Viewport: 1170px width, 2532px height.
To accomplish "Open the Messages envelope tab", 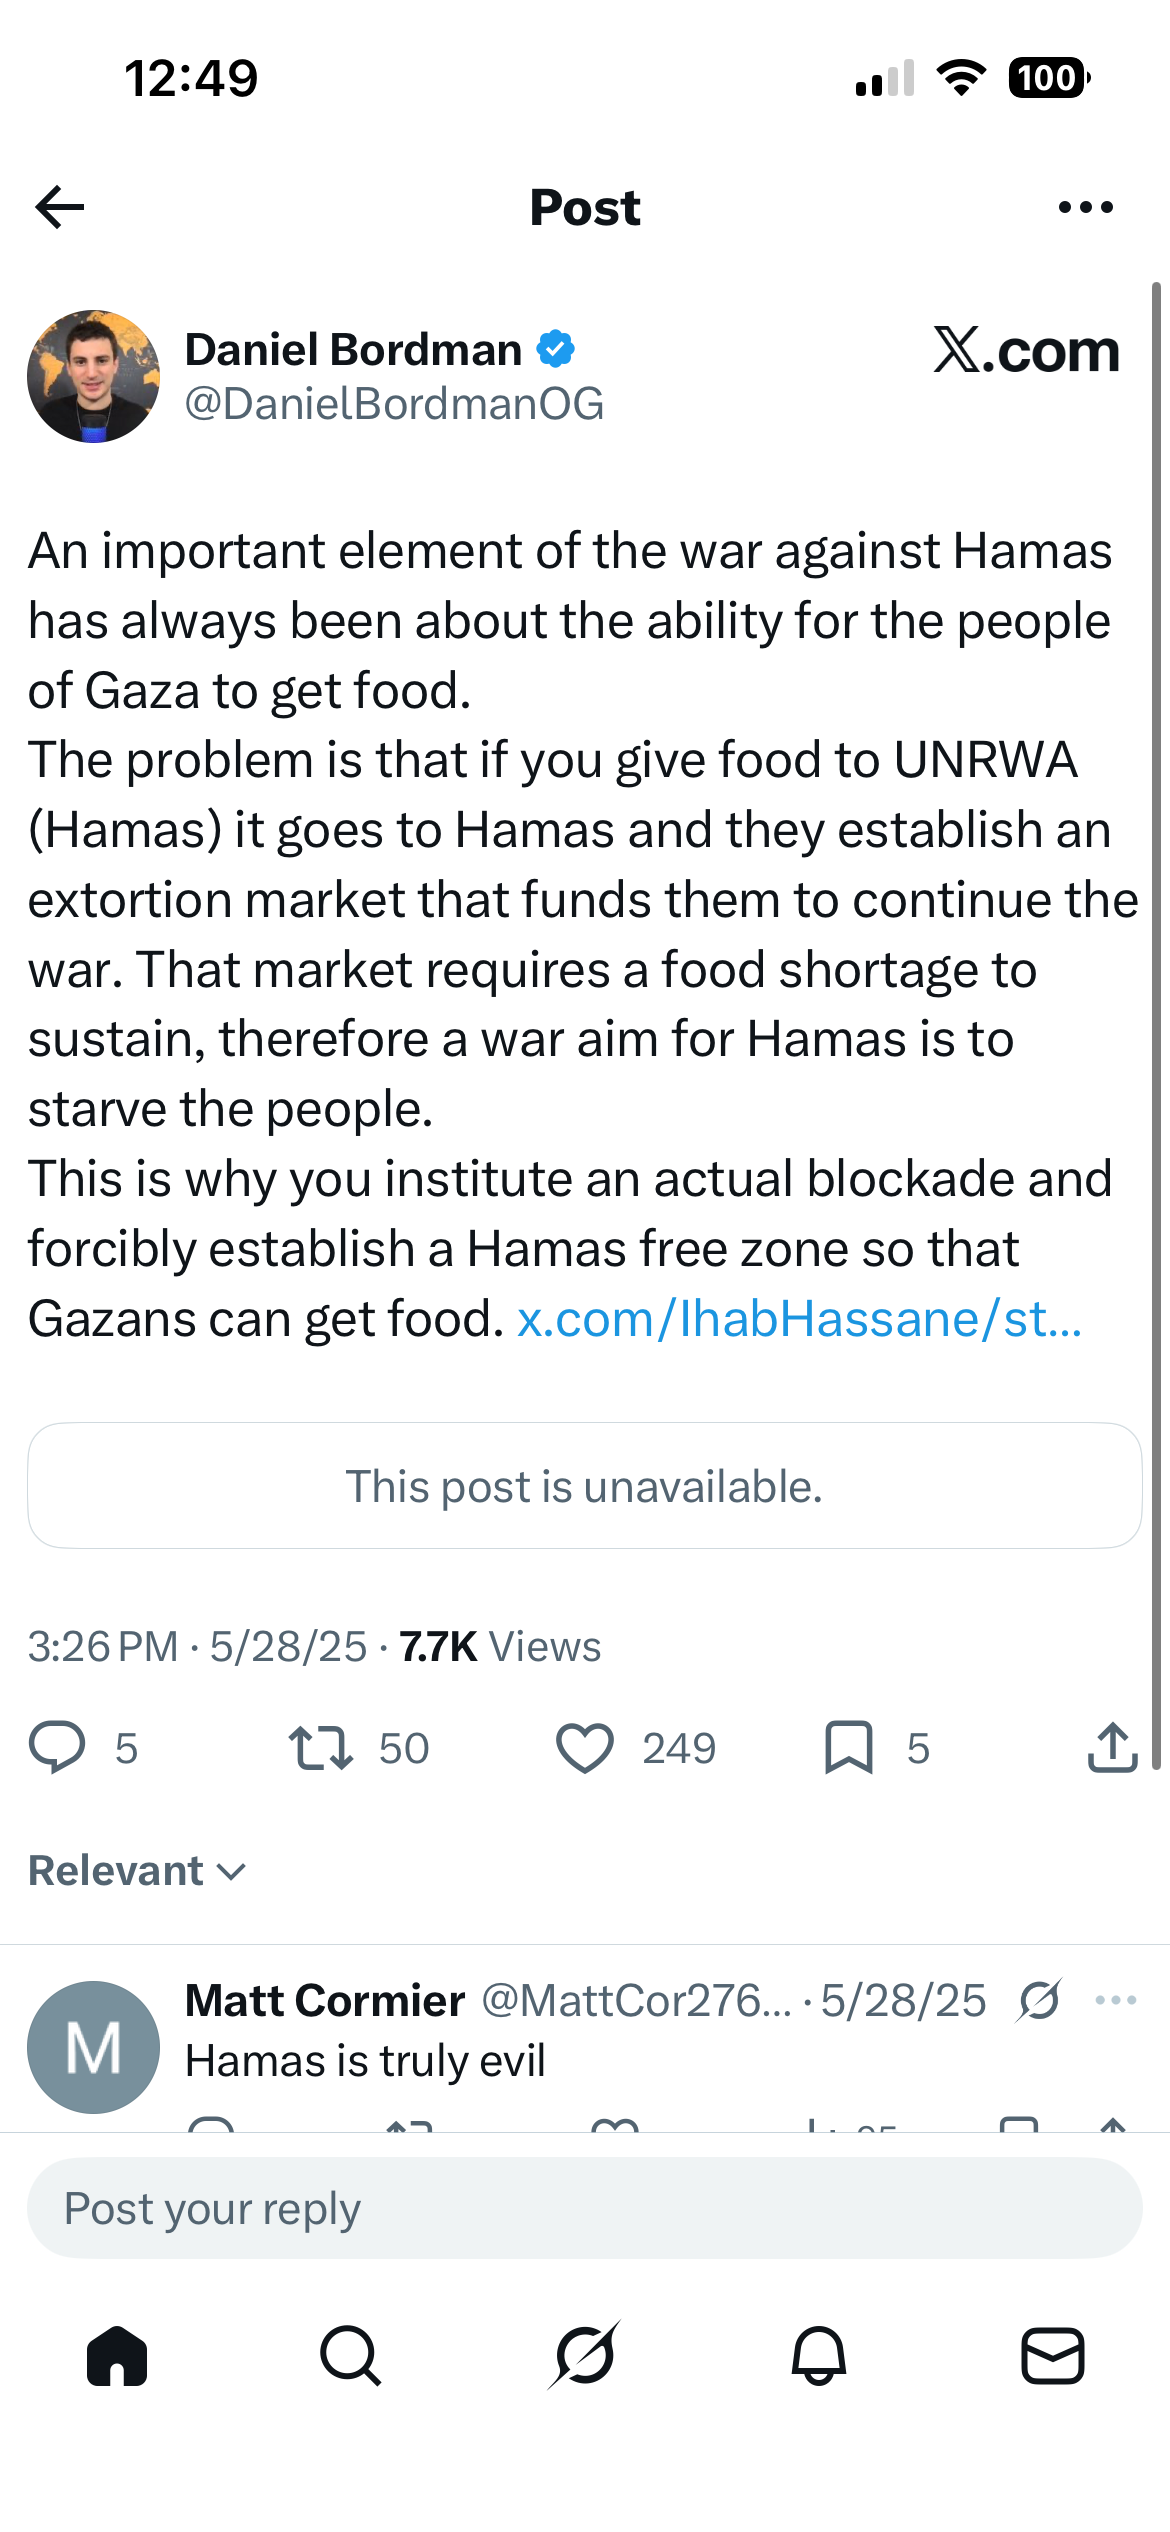I will coord(1053,2356).
